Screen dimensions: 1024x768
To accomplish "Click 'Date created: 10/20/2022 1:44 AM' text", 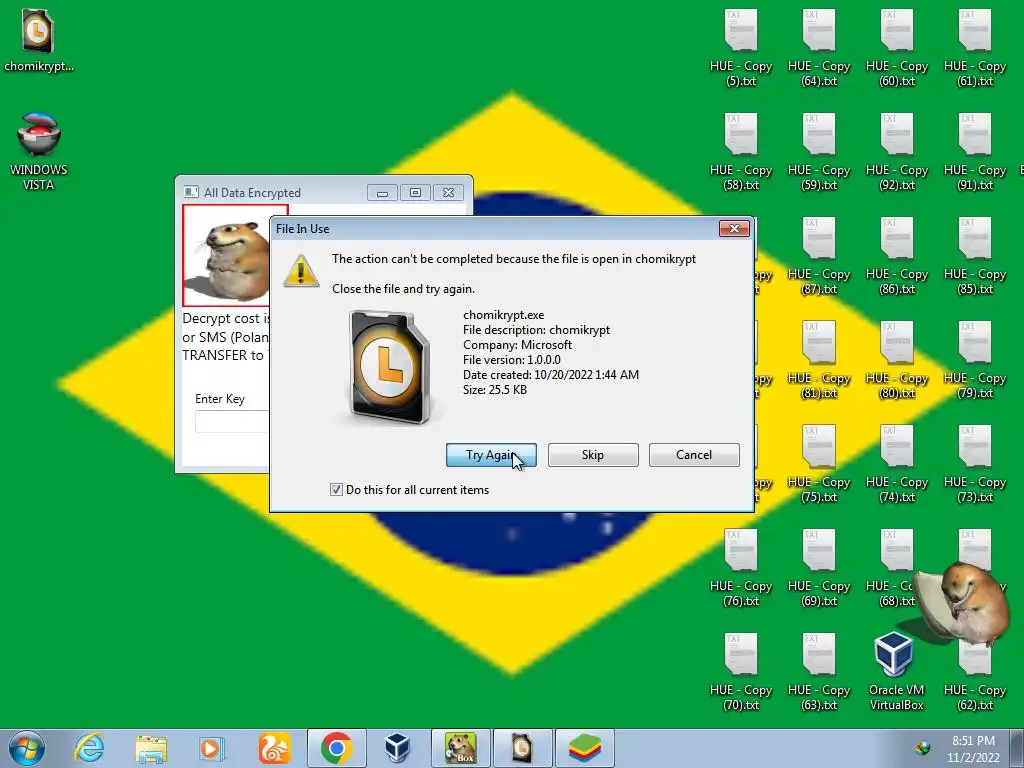I will [551, 375].
